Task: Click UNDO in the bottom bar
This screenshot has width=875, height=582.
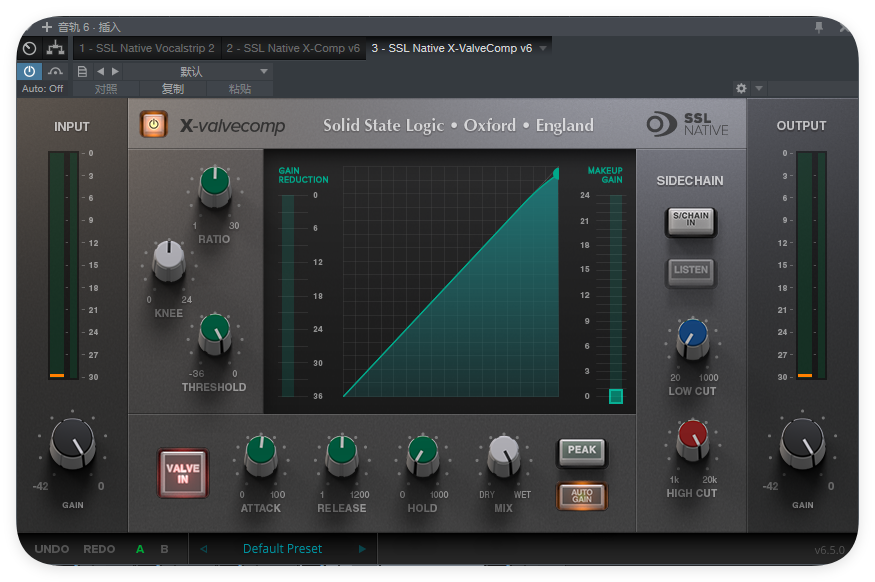Action: [52, 549]
